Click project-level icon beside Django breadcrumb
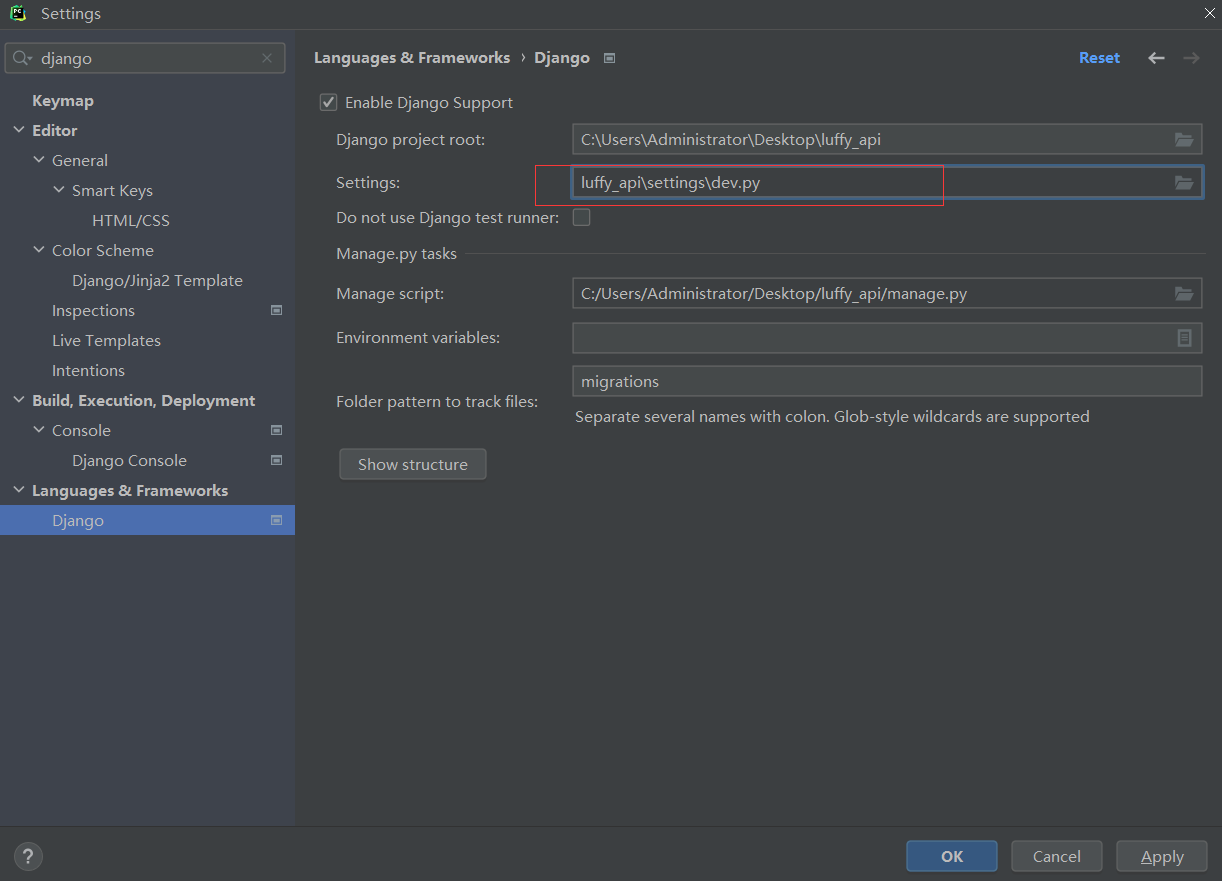Screen dimensions: 1222x881 610,58
